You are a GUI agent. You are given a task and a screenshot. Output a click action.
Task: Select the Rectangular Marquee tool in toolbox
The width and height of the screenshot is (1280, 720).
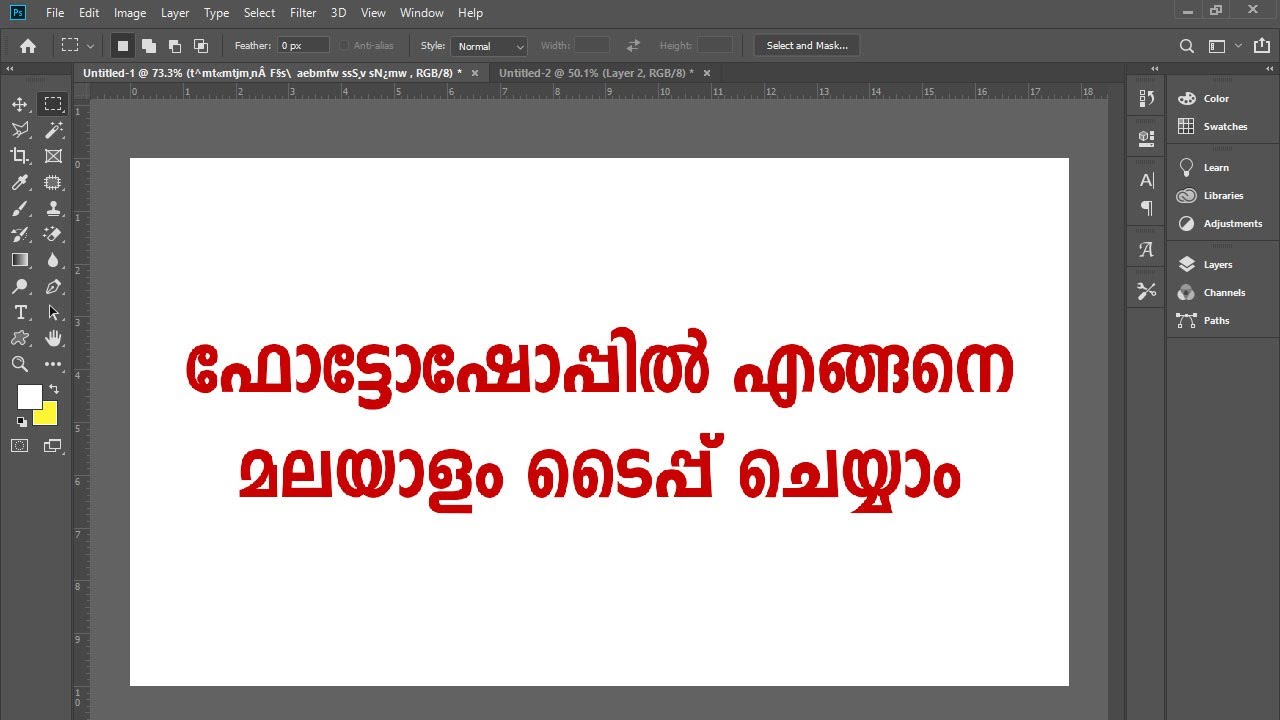(x=53, y=104)
